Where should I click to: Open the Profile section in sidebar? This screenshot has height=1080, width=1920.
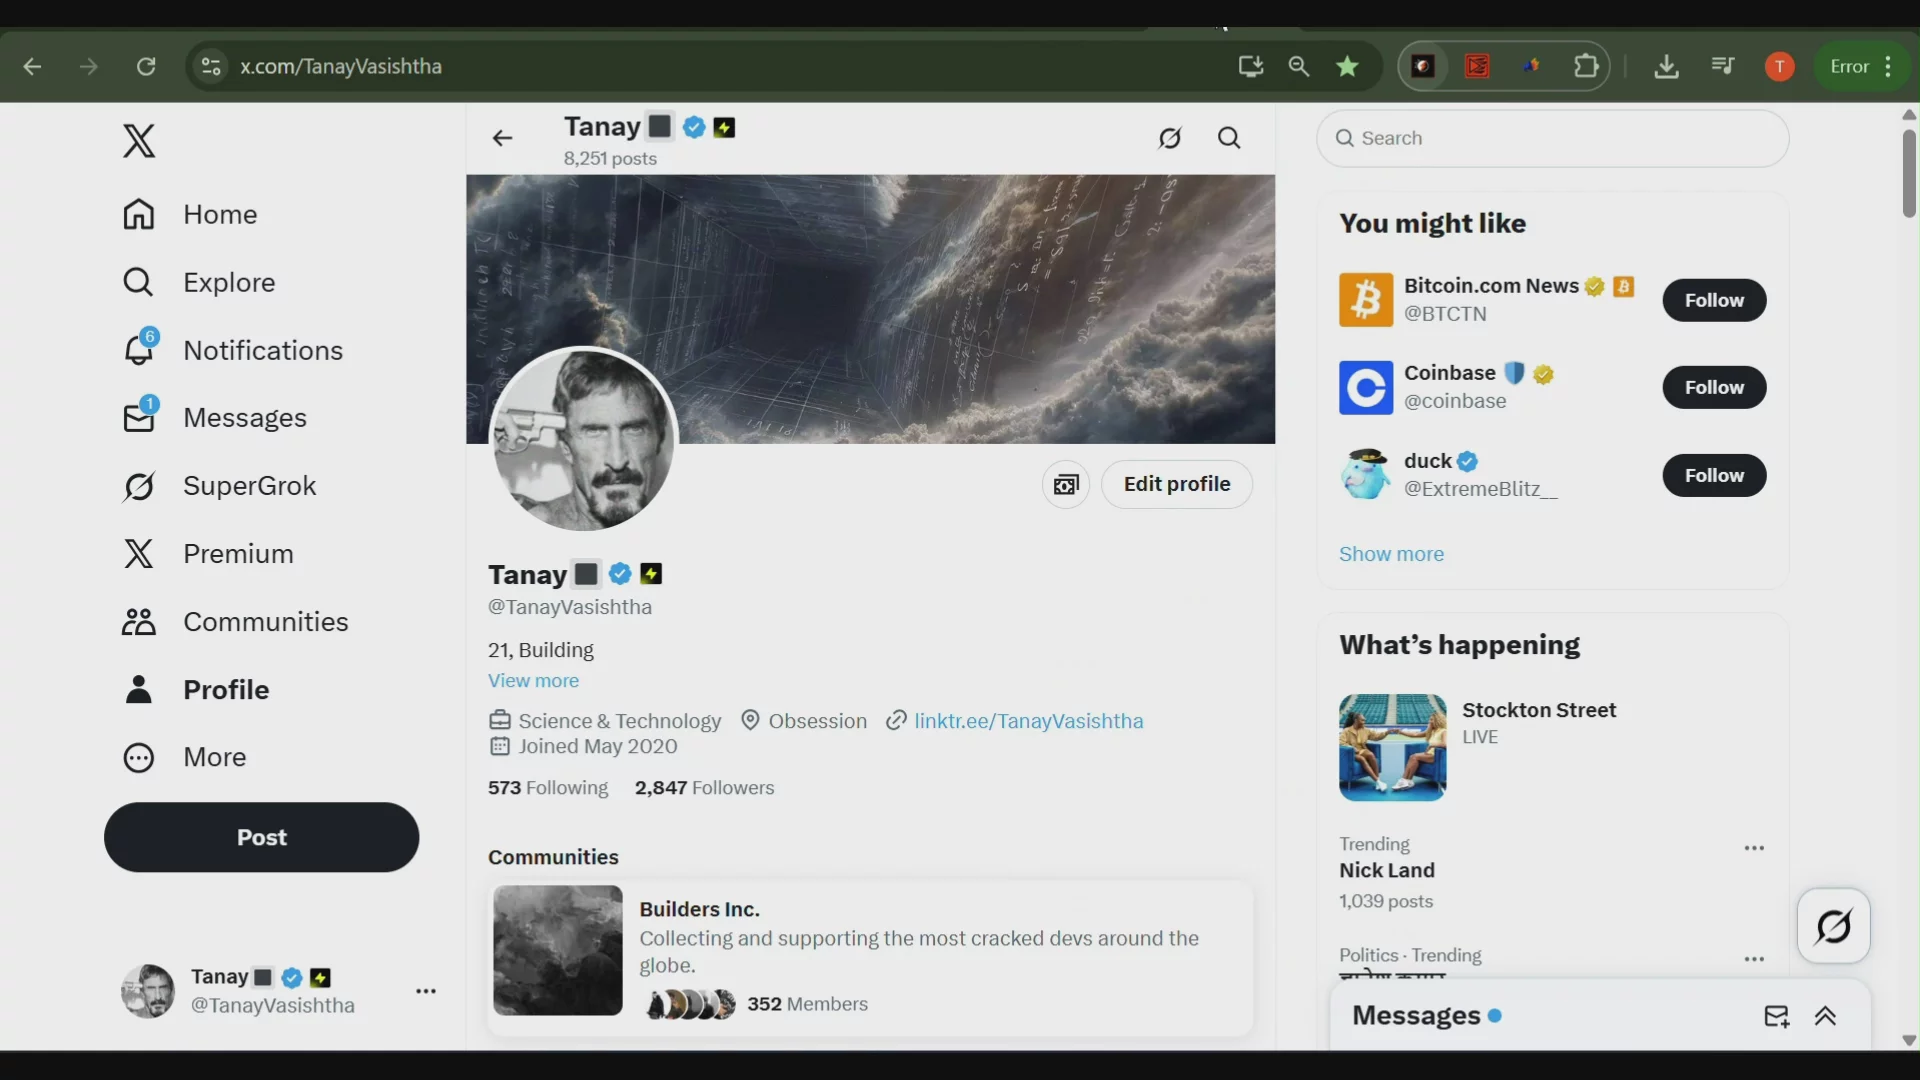(x=227, y=689)
